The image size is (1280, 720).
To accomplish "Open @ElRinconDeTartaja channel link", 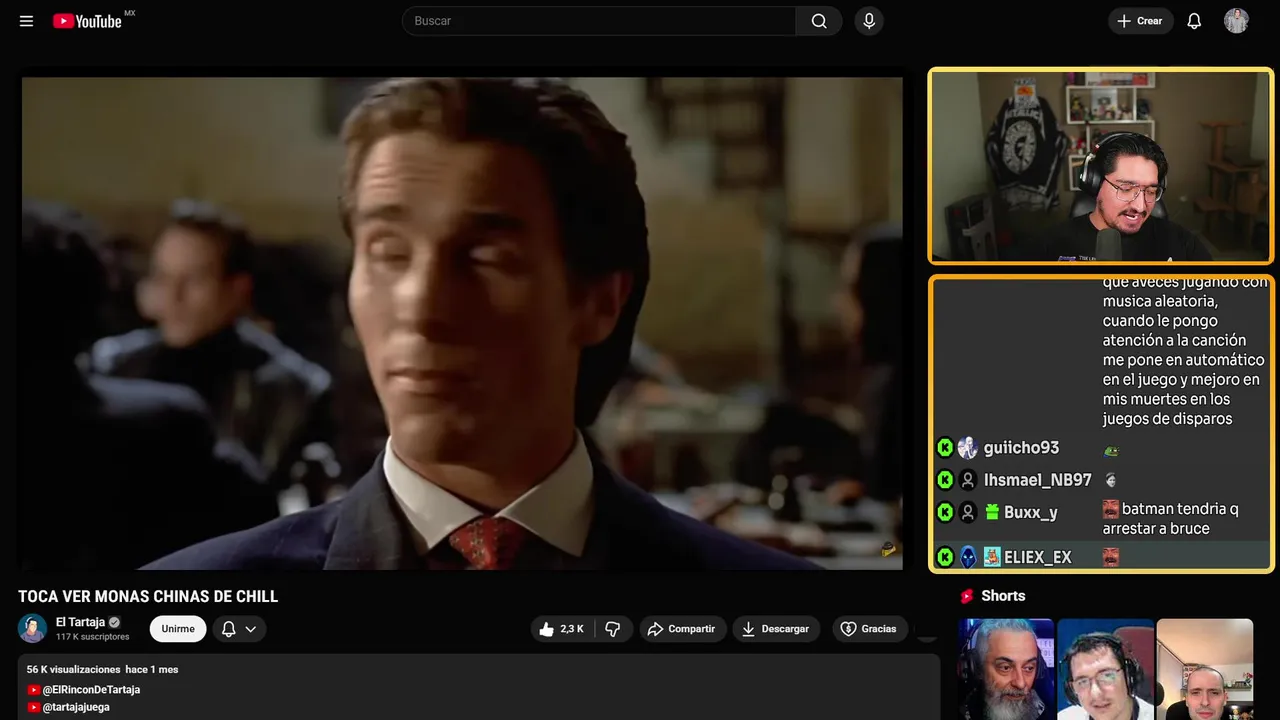I will pos(91,690).
